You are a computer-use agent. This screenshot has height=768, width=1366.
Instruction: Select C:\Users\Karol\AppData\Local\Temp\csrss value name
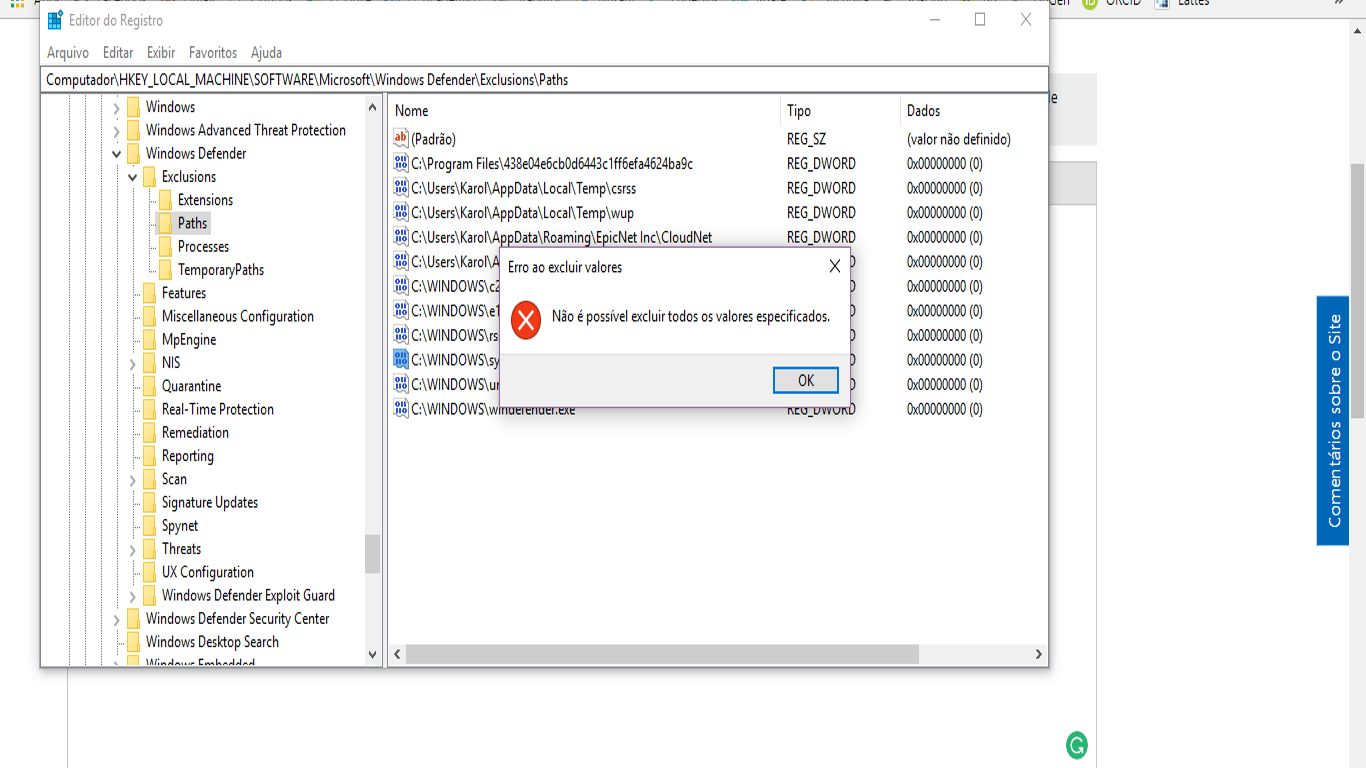point(523,188)
